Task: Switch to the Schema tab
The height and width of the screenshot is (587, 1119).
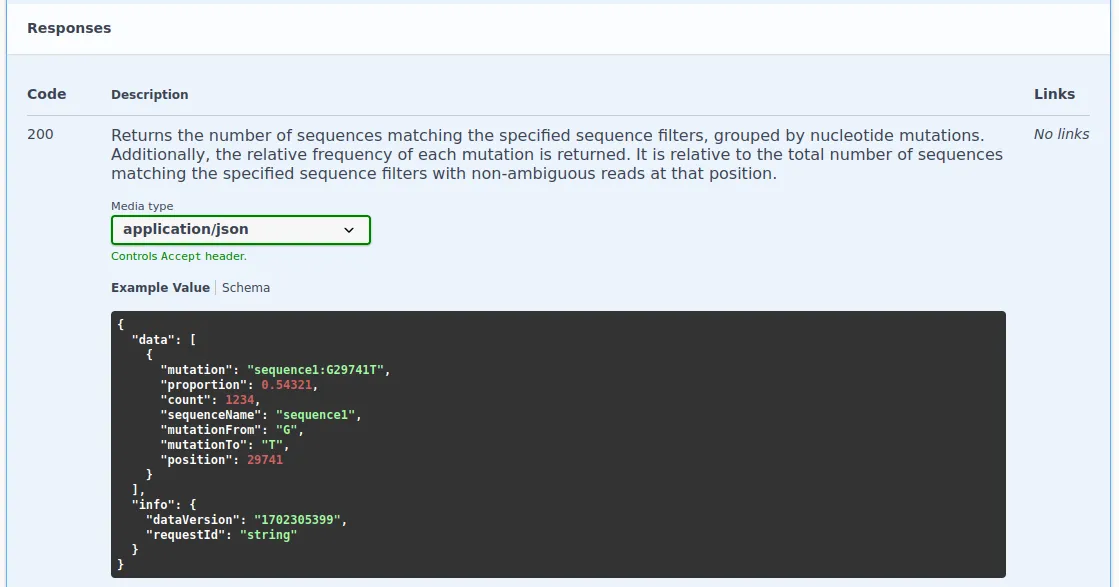Action: point(246,288)
